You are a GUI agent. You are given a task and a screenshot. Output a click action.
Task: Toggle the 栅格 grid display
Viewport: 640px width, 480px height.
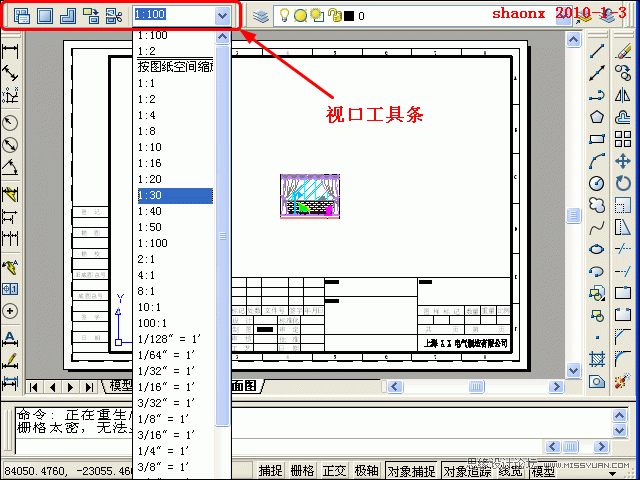[302, 471]
